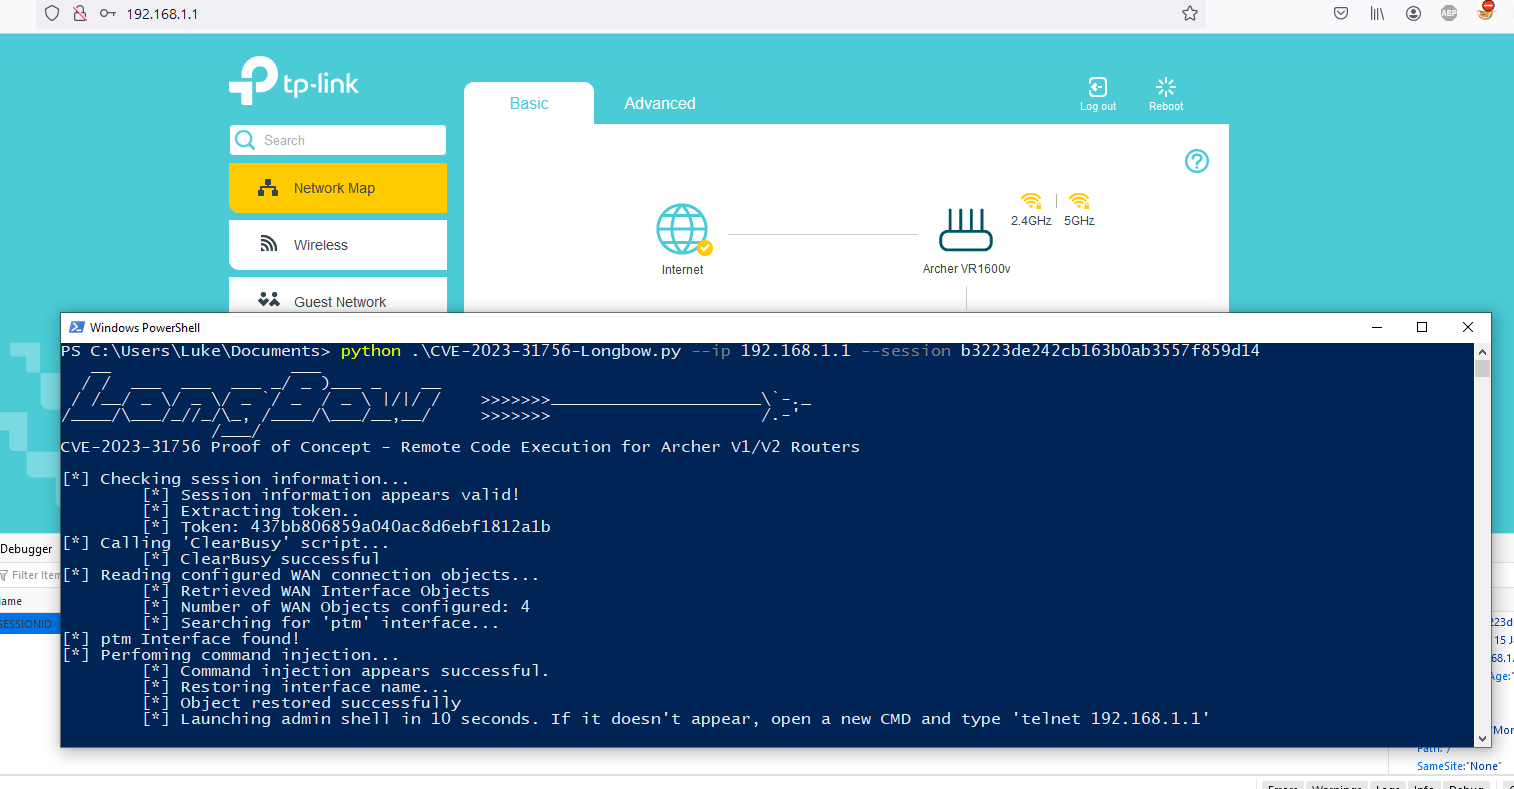Click the 'ClearBusy successful' output line

point(261,559)
